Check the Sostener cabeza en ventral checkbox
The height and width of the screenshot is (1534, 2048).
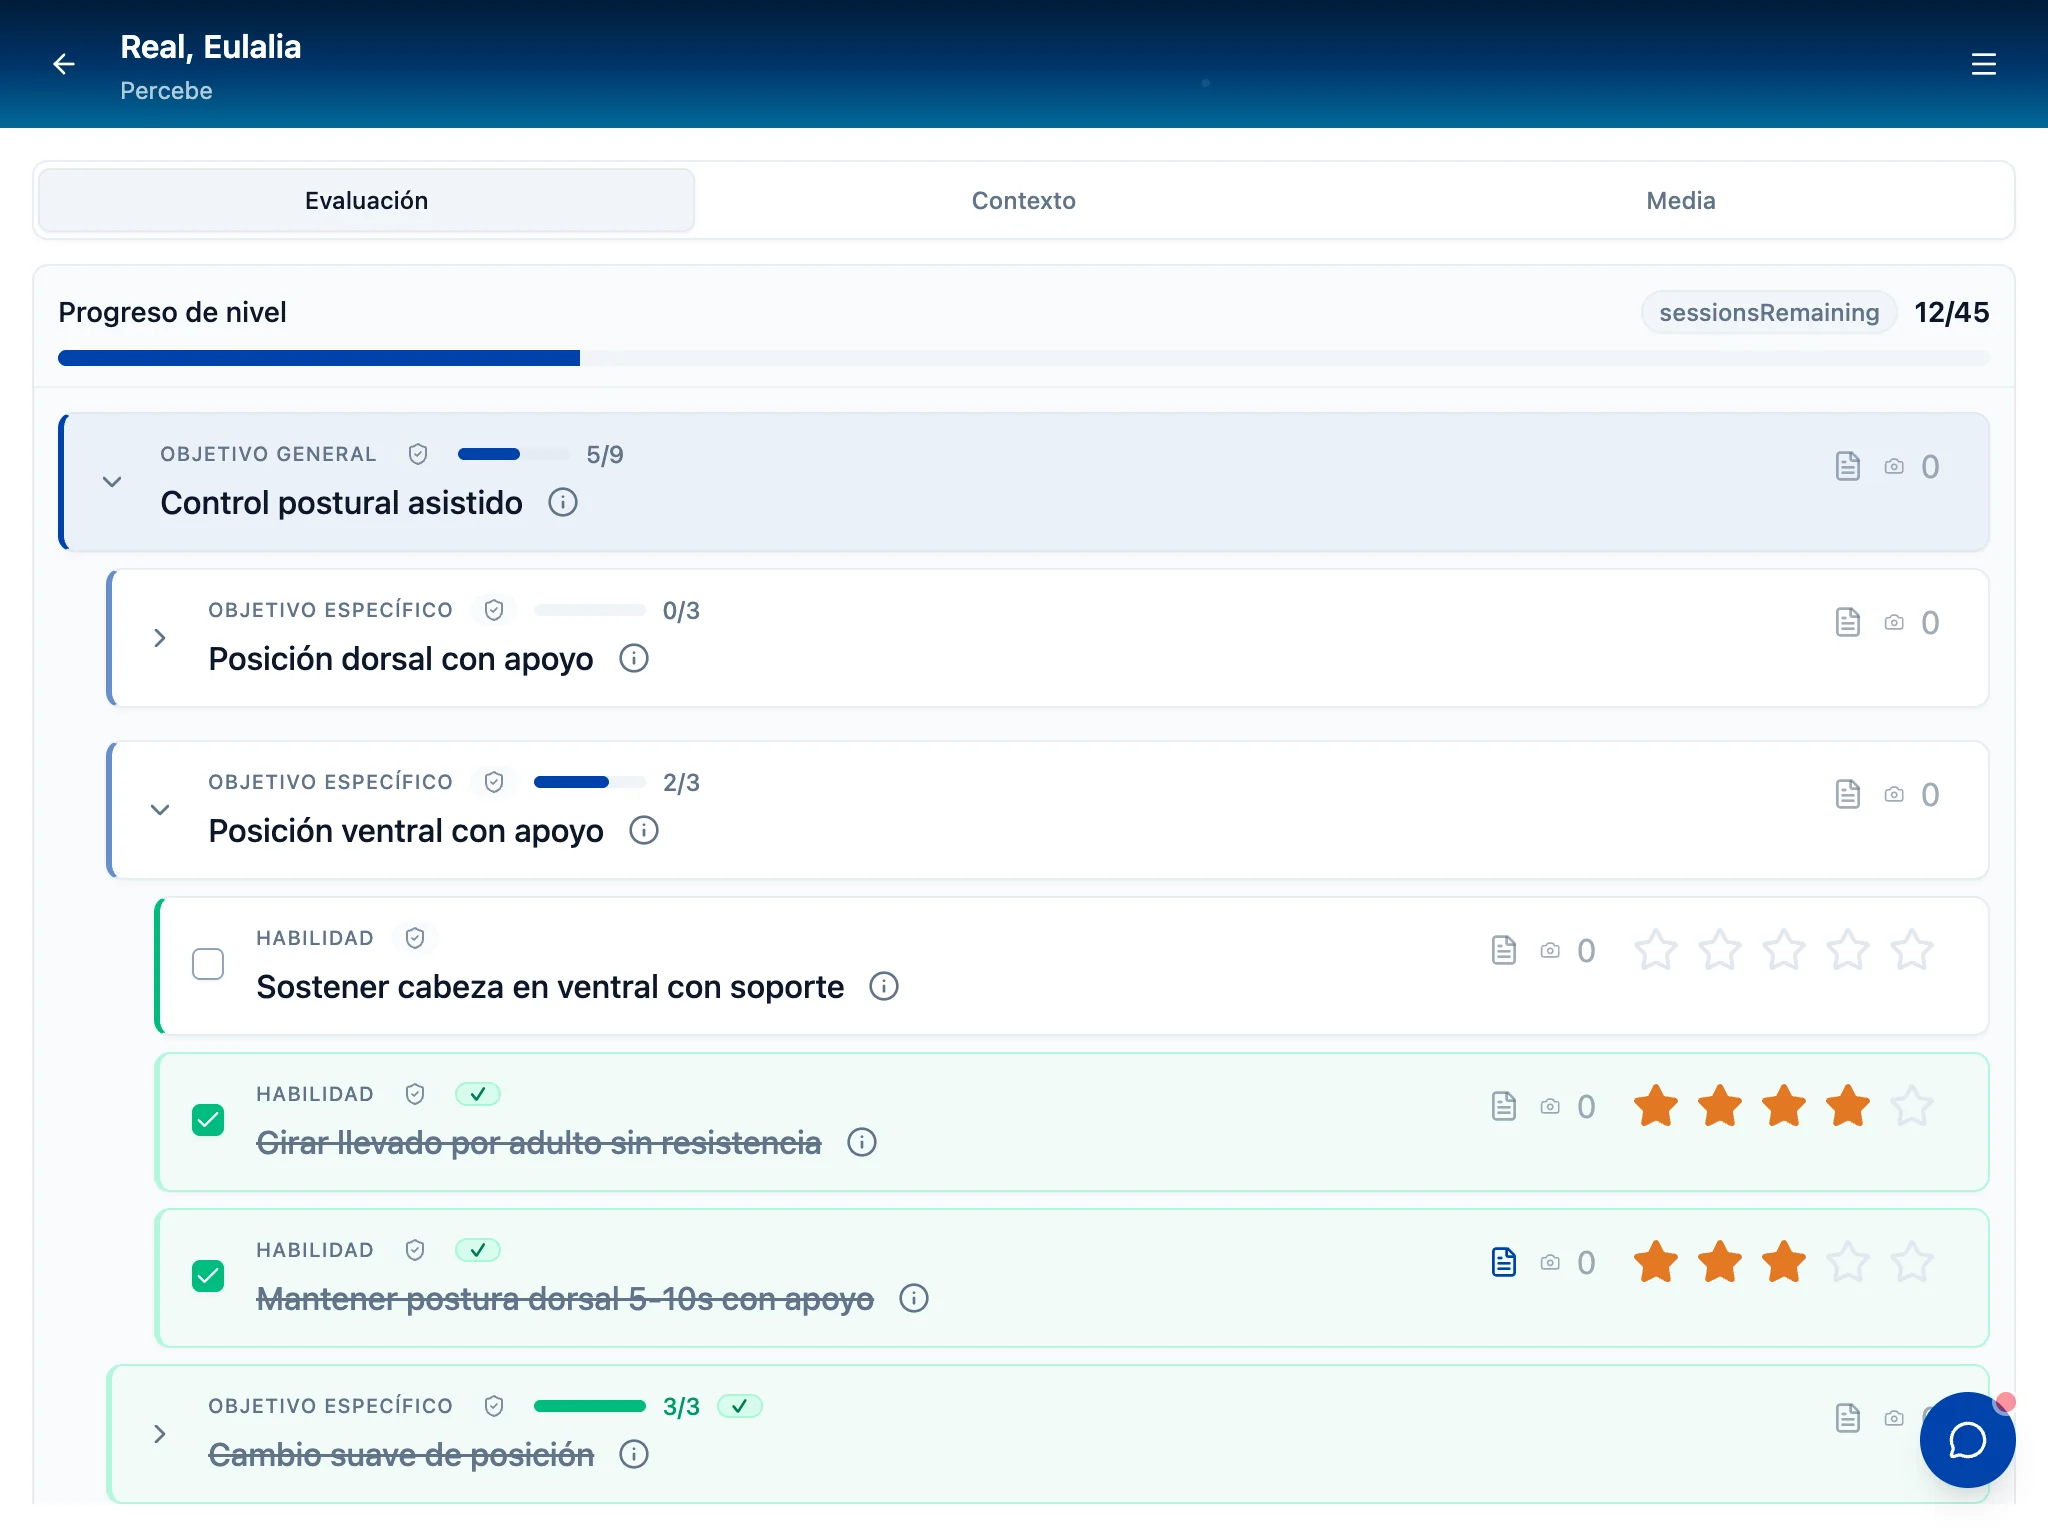[208, 964]
